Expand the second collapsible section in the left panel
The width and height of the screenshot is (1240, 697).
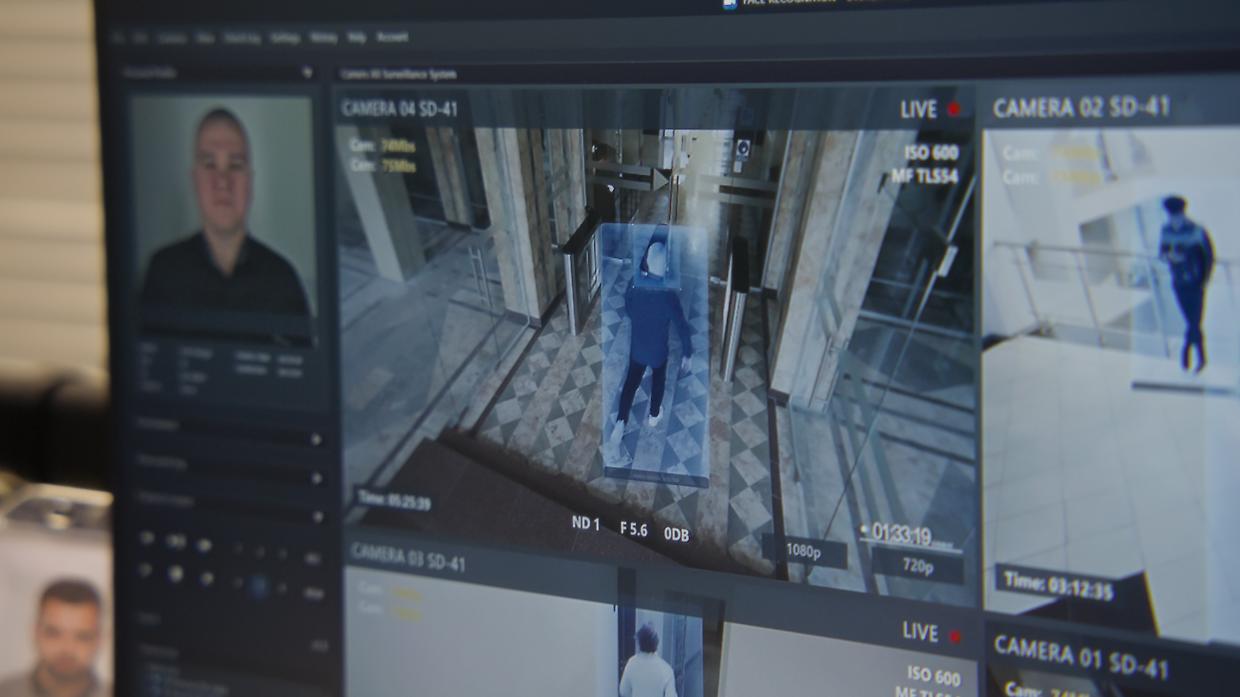(x=317, y=478)
